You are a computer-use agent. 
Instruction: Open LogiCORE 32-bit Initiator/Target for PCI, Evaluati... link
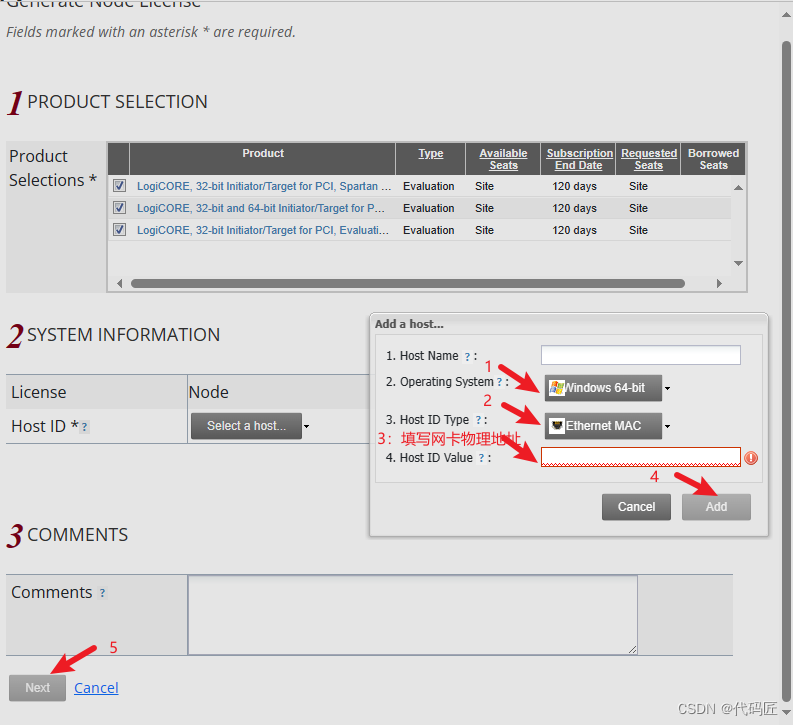tap(263, 231)
